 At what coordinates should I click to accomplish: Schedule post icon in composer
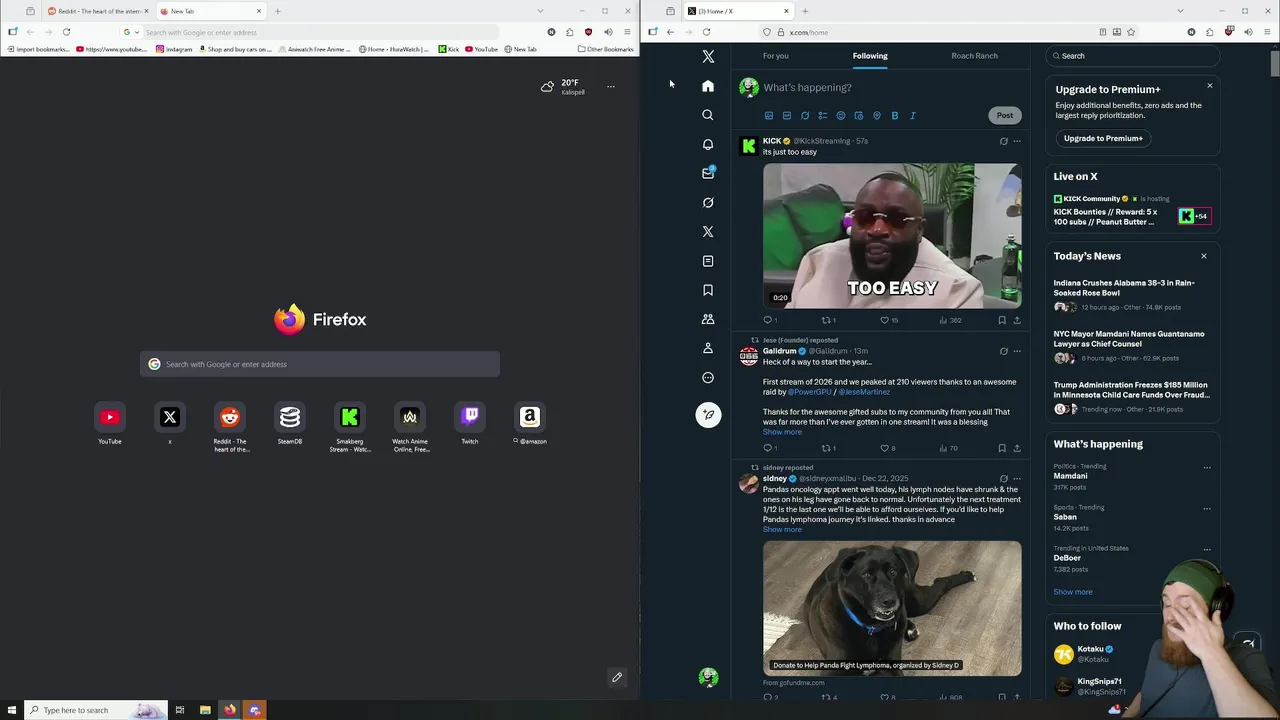tap(859, 116)
